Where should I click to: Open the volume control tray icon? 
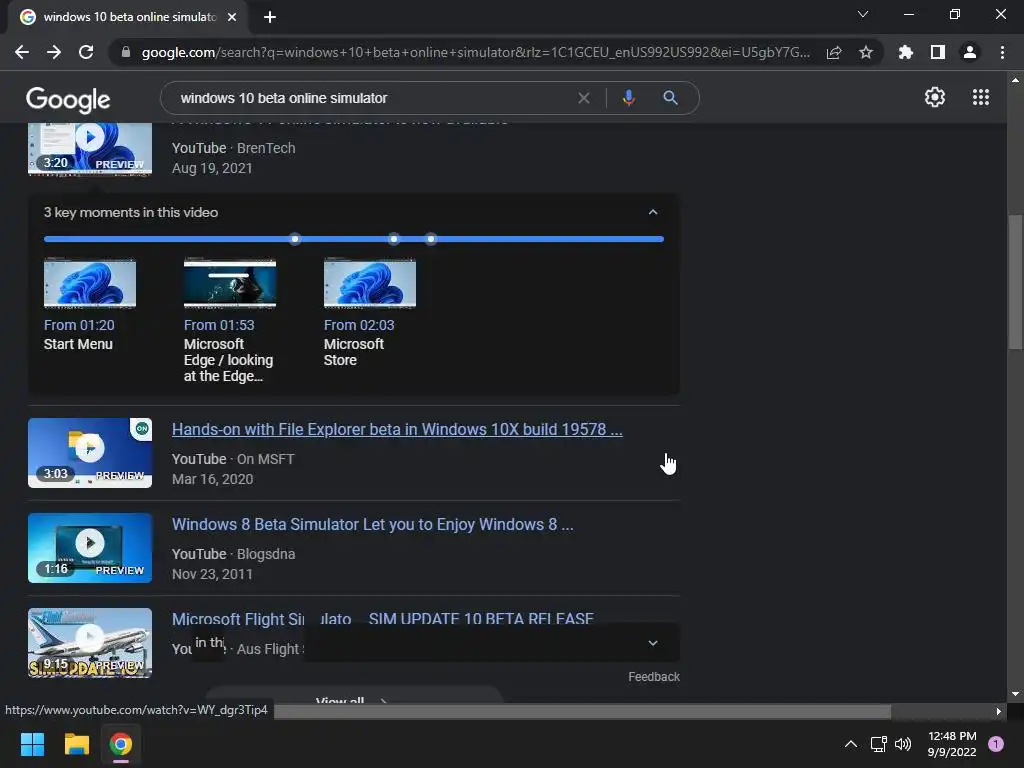[x=903, y=744]
